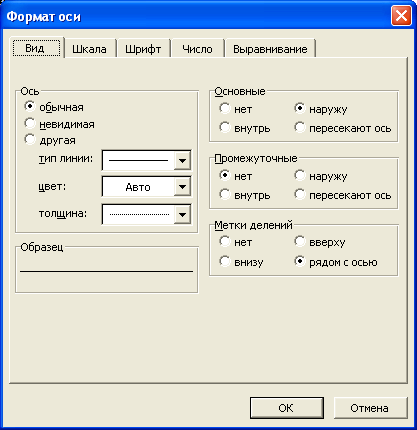Select the 'обычная' axis radio button
Image resolution: width=417 pixels, height=430 pixels.
coord(30,107)
